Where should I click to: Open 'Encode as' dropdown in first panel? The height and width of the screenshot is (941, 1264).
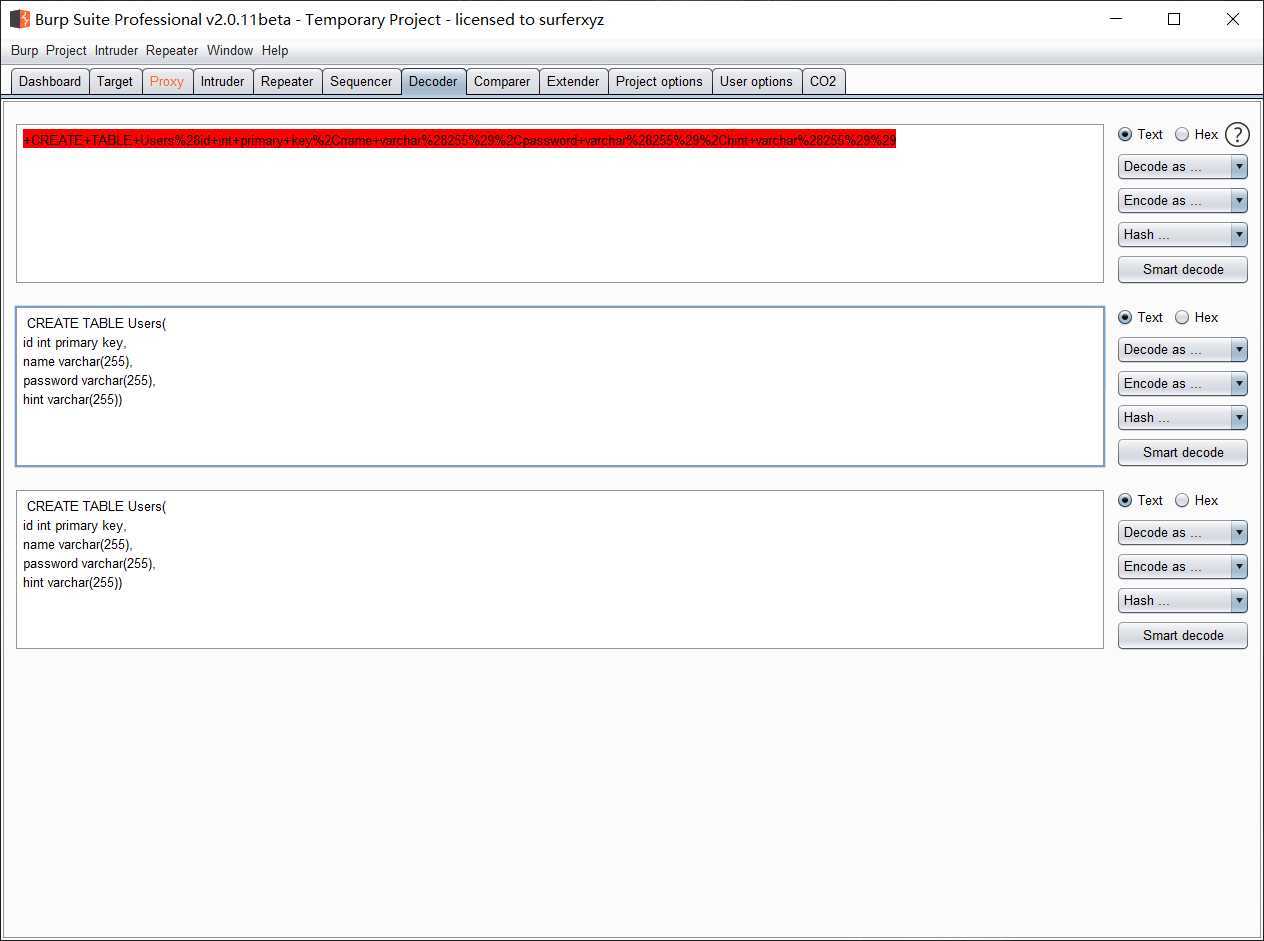1183,201
